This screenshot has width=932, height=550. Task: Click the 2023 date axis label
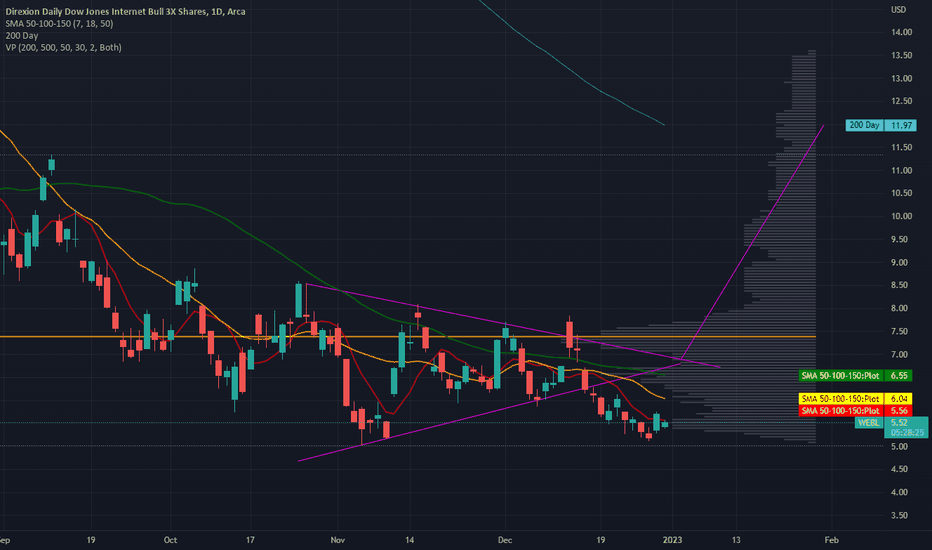[672, 540]
